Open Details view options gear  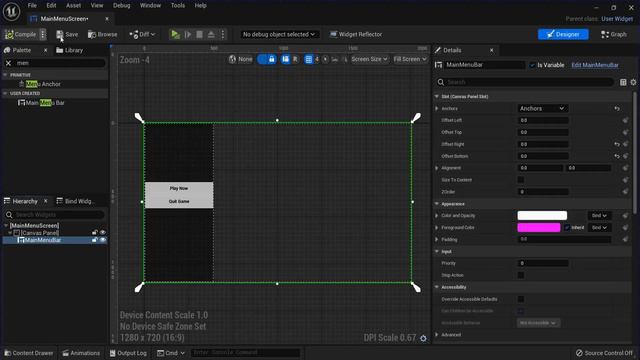click(633, 82)
